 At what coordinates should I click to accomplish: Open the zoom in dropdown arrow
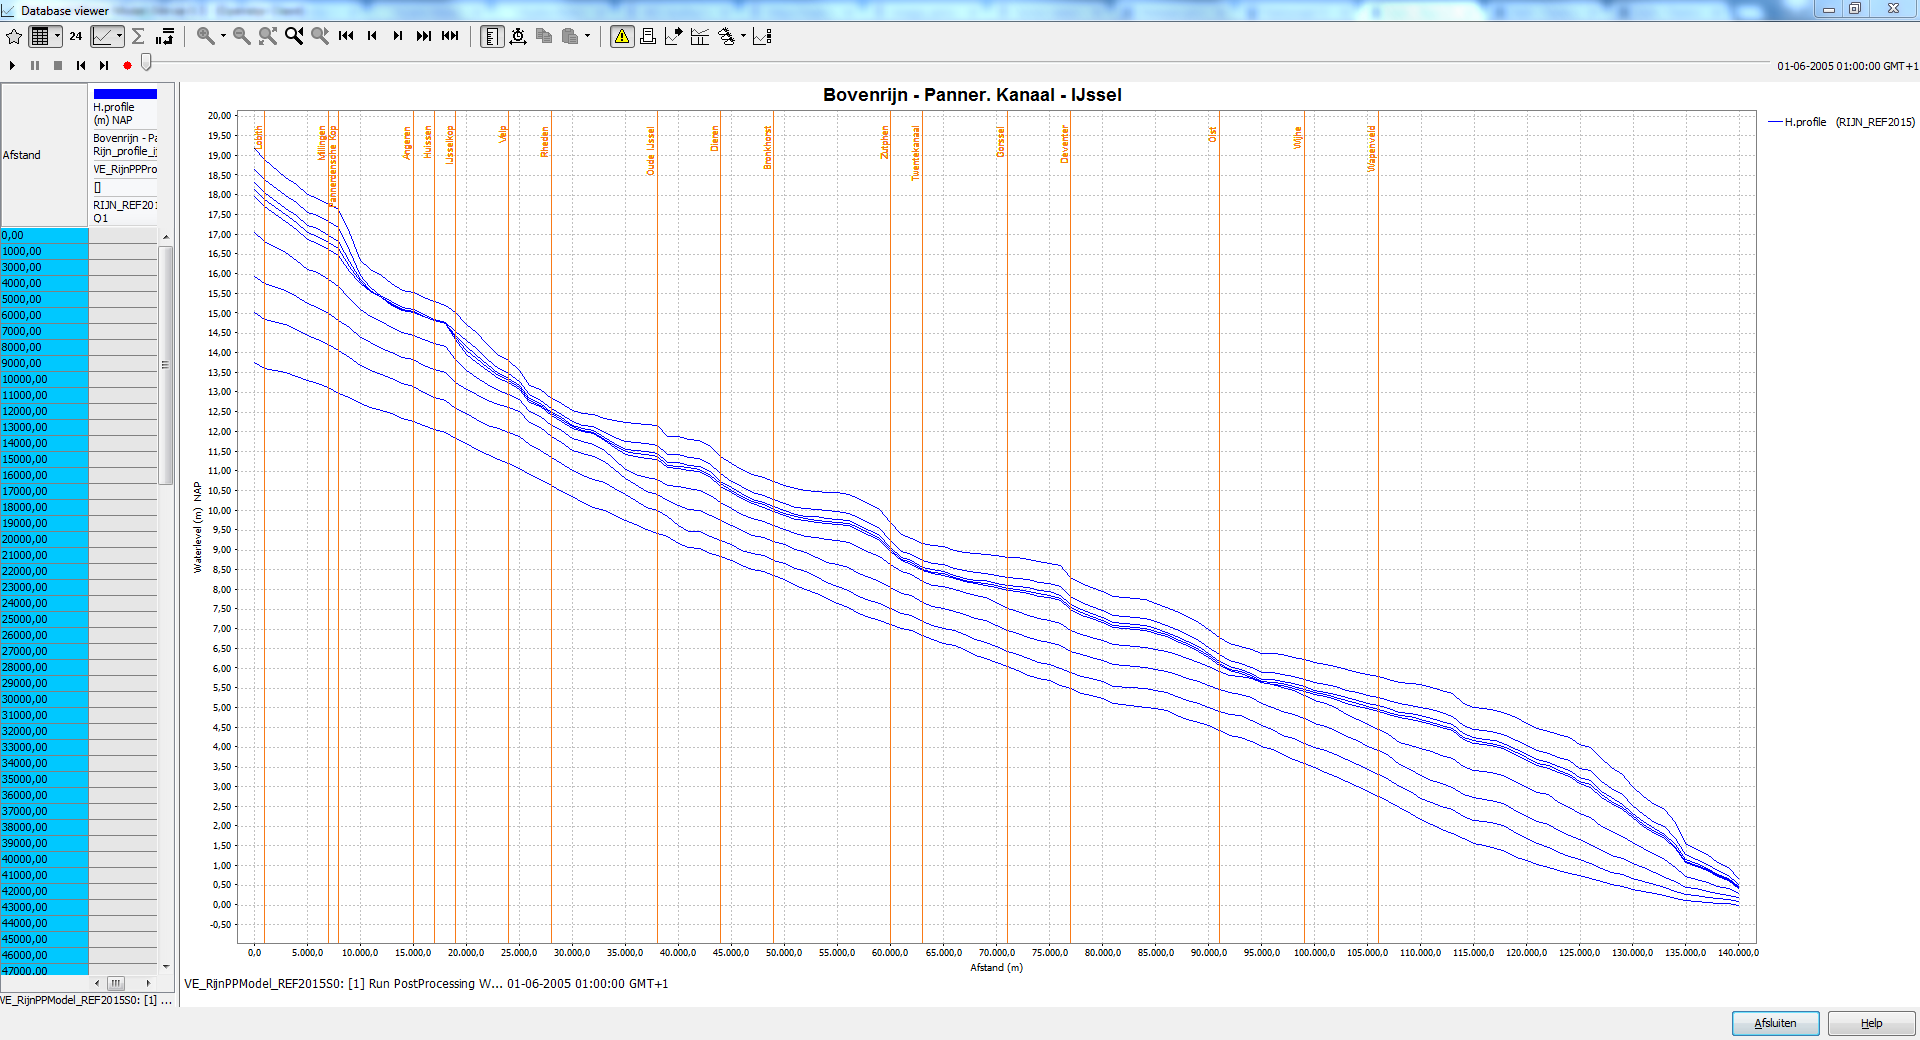coord(223,36)
